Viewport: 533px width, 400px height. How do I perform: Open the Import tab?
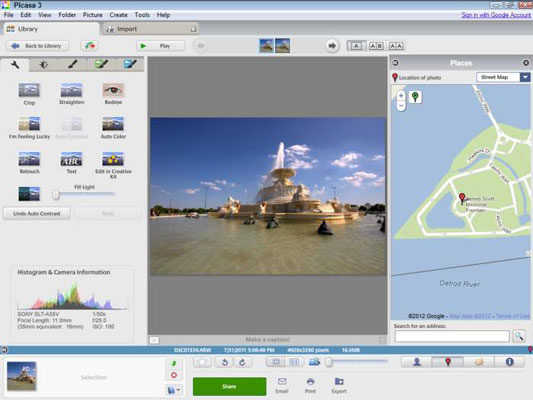point(150,29)
